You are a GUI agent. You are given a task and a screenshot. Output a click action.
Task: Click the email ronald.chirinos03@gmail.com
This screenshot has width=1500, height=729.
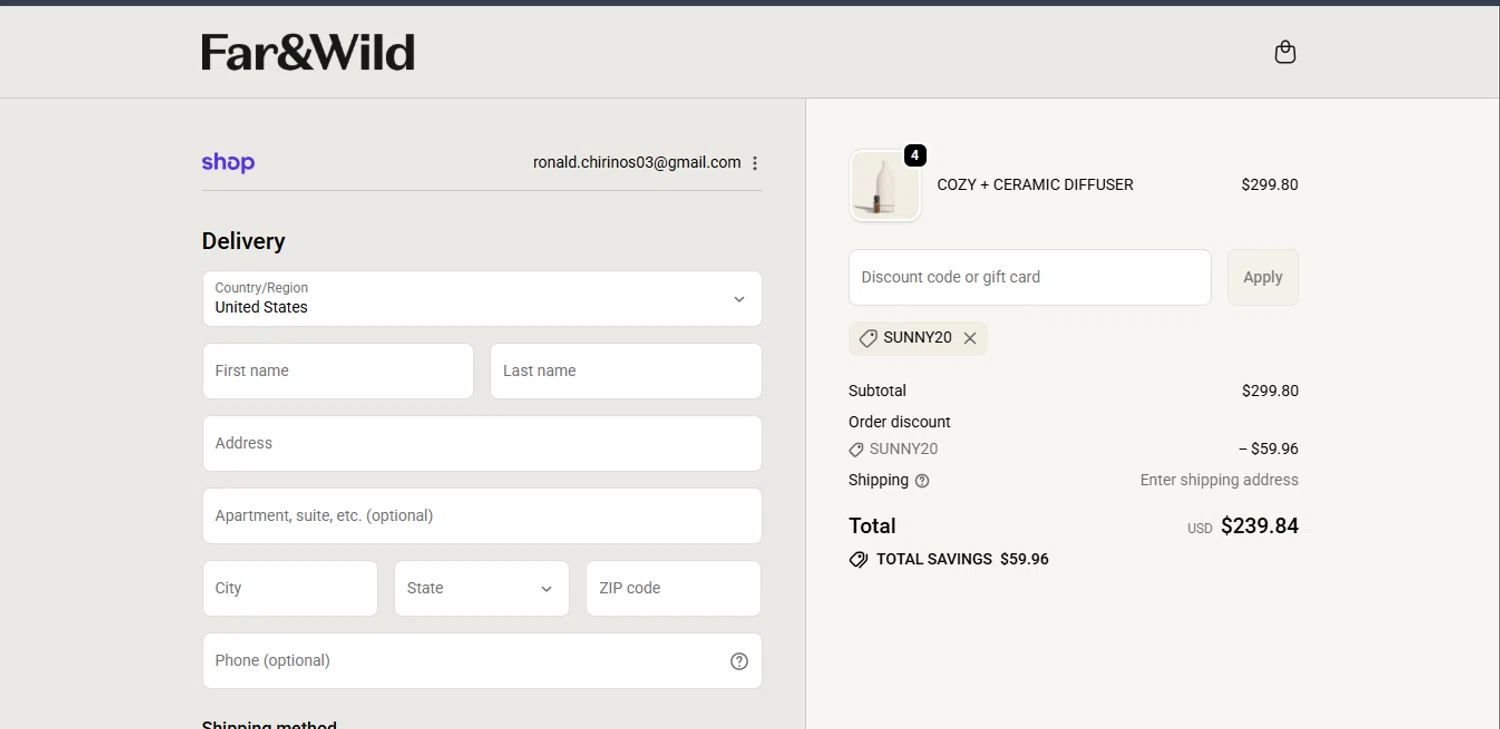click(x=637, y=162)
